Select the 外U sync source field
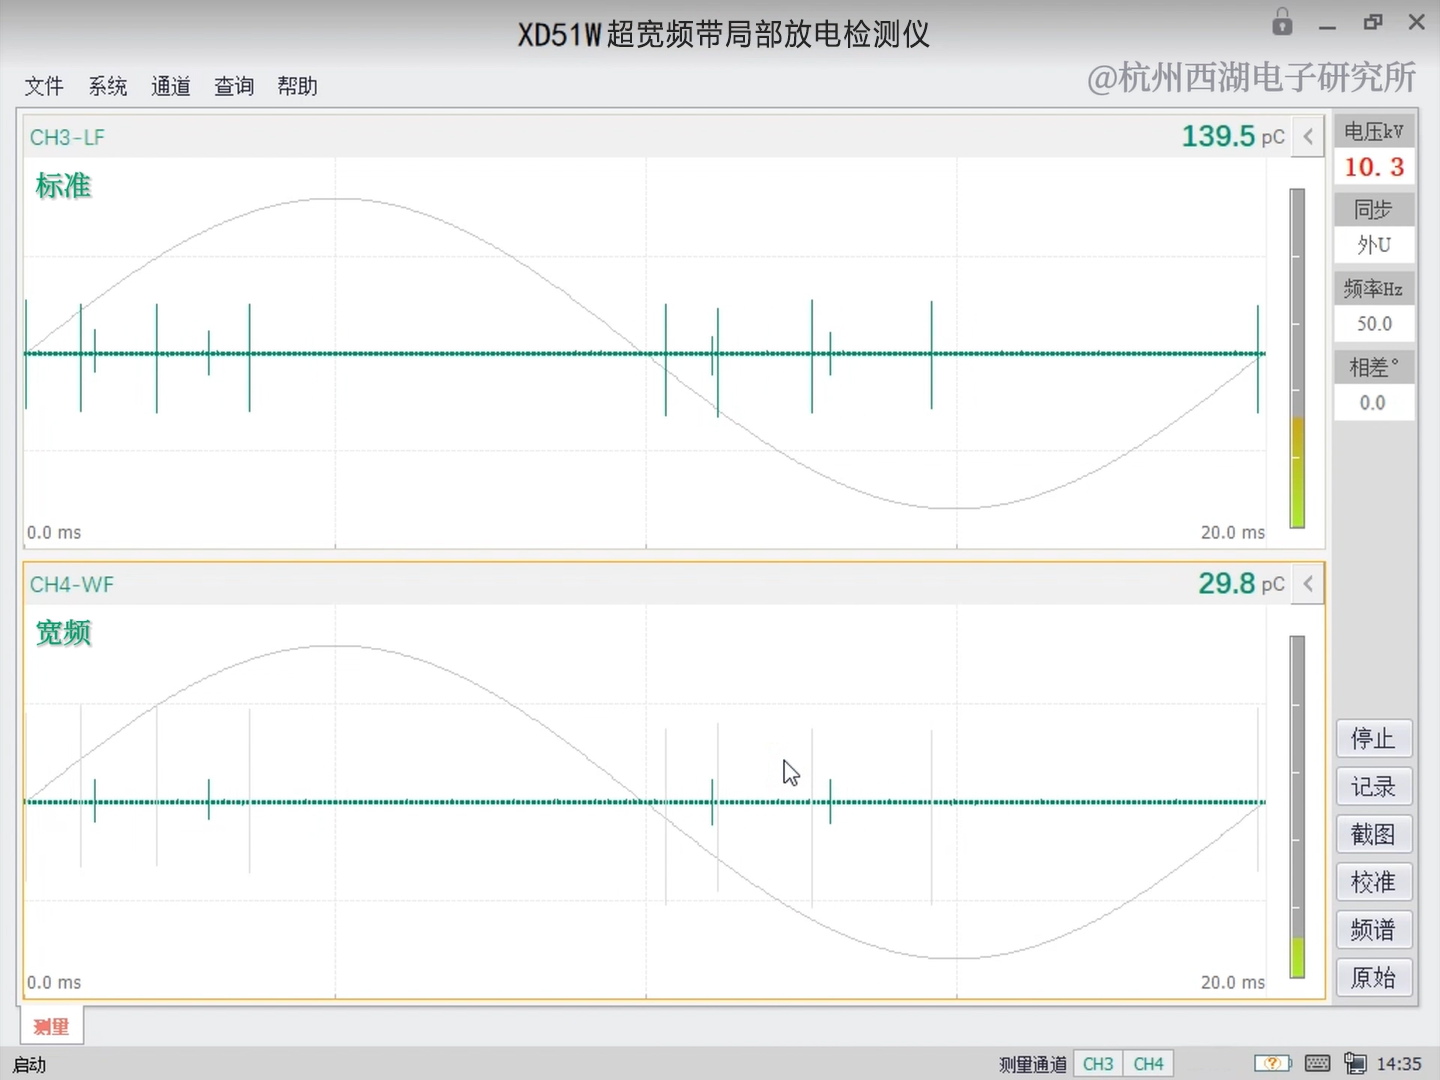The image size is (1440, 1080). click(x=1373, y=245)
